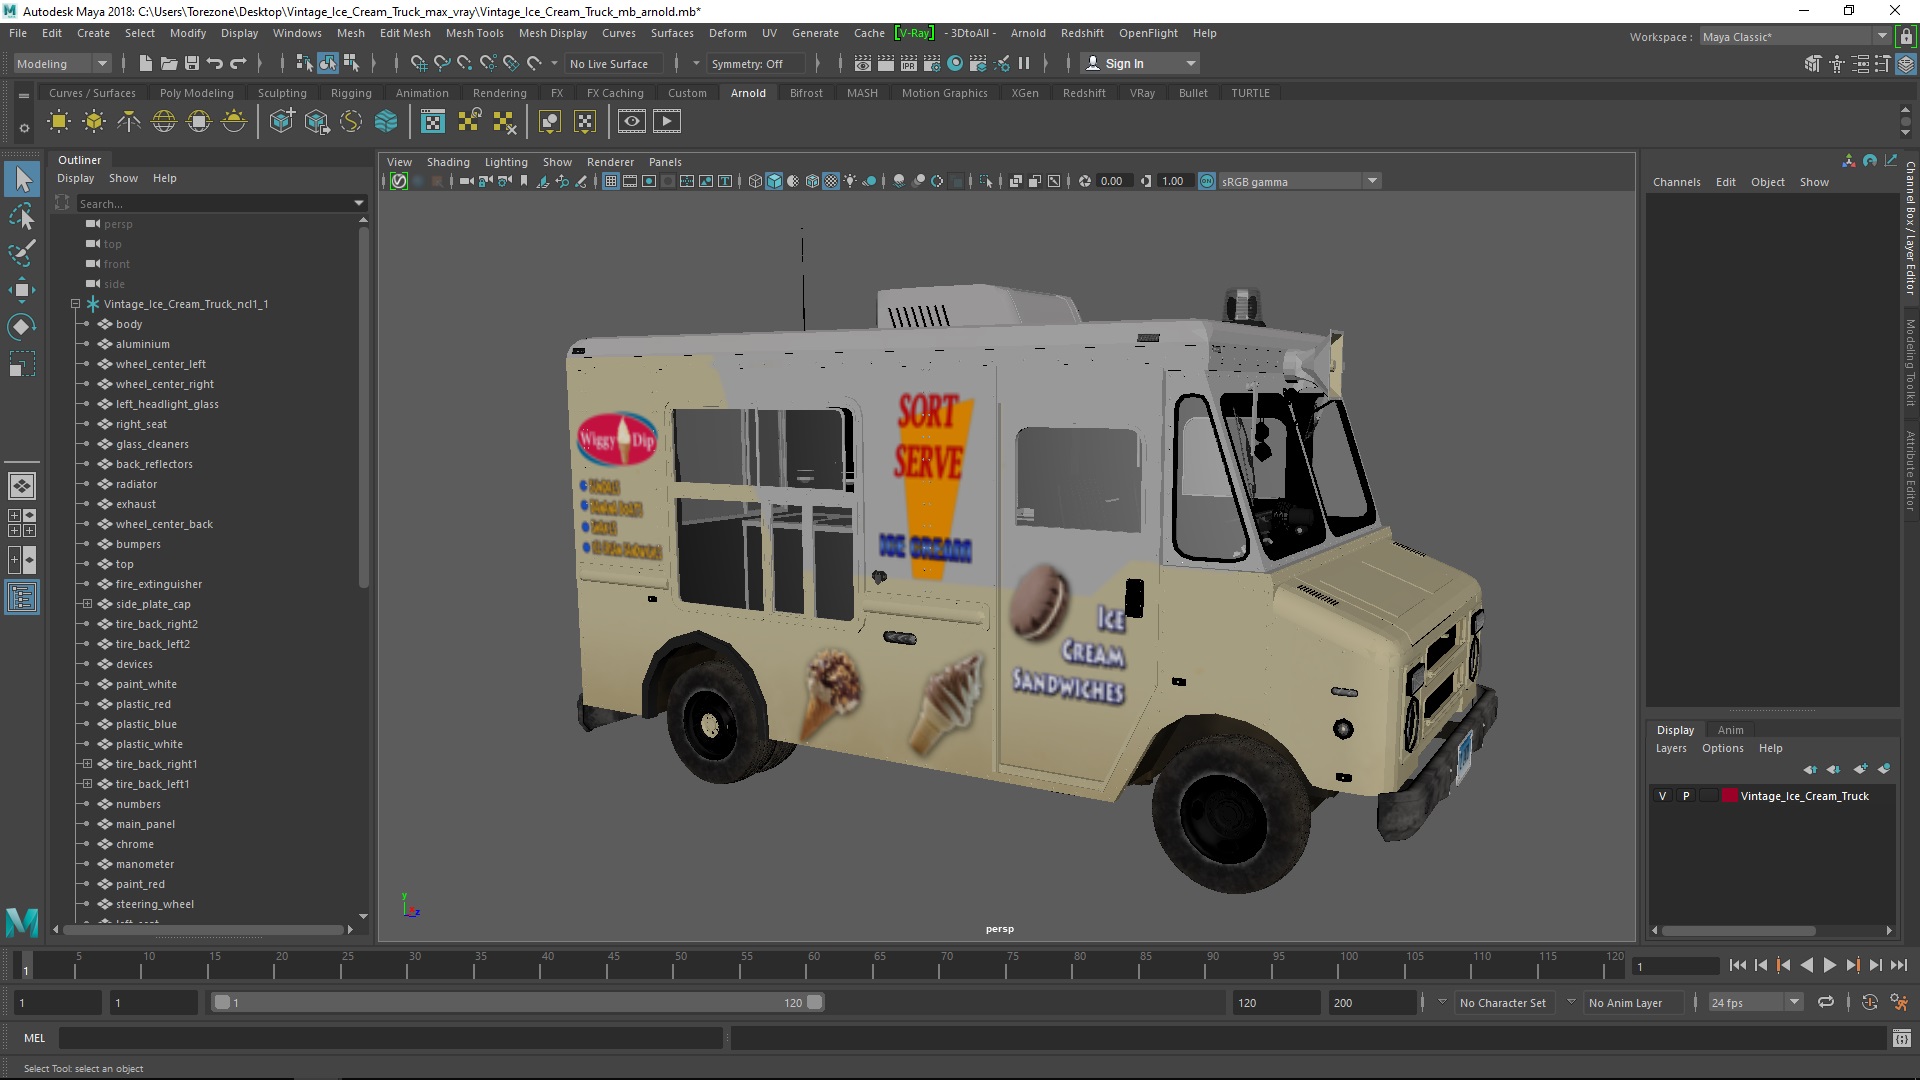Click the time range slider bar

pyautogui.click(x=518, y=1002)
